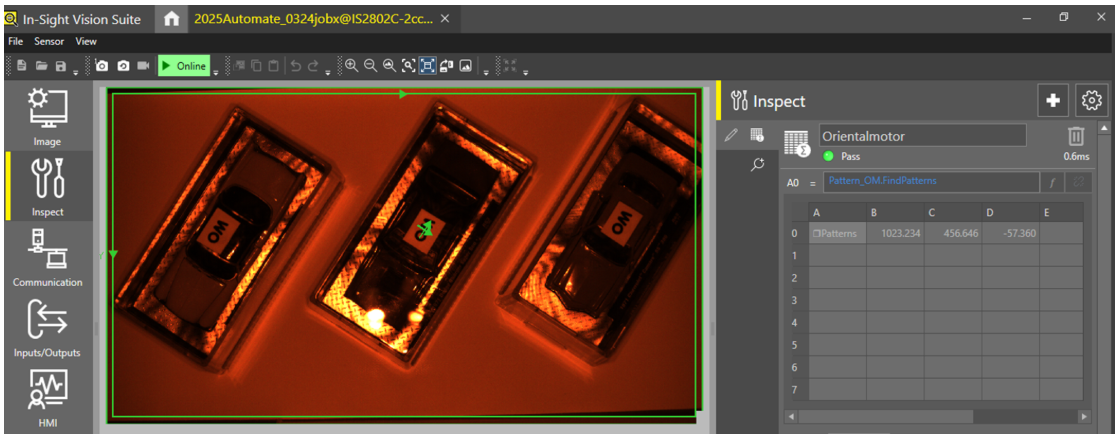Click the Copy toolbar icon
The width and height of the screenshot is (1118, 437).
click(256, 66)
